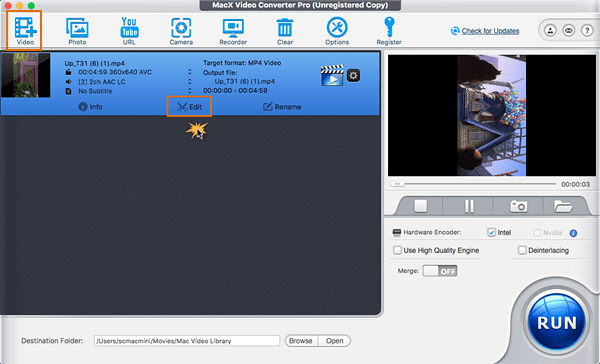Click the preview time 00:00:03

[575, 184]
